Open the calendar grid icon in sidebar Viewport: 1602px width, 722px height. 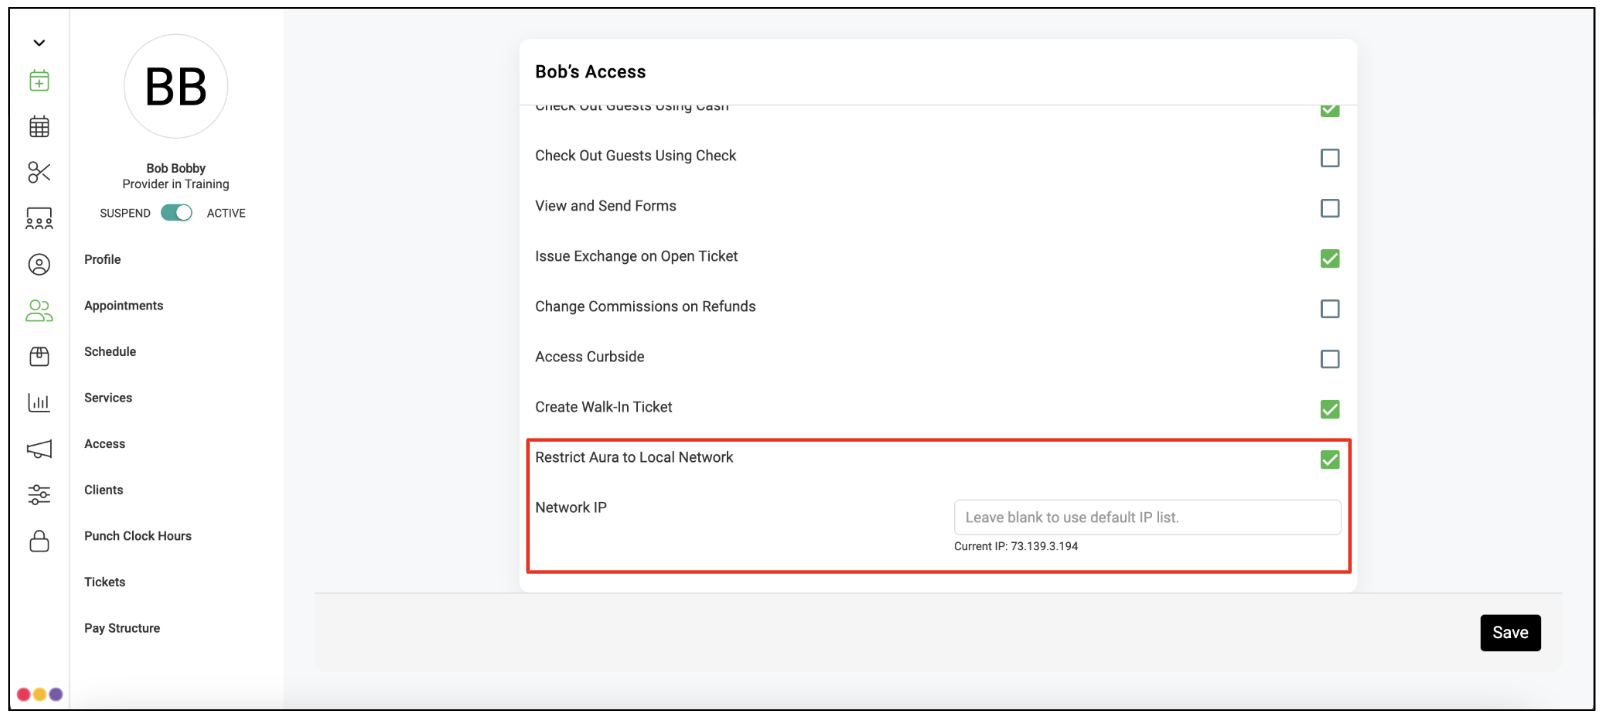point(39,127)
